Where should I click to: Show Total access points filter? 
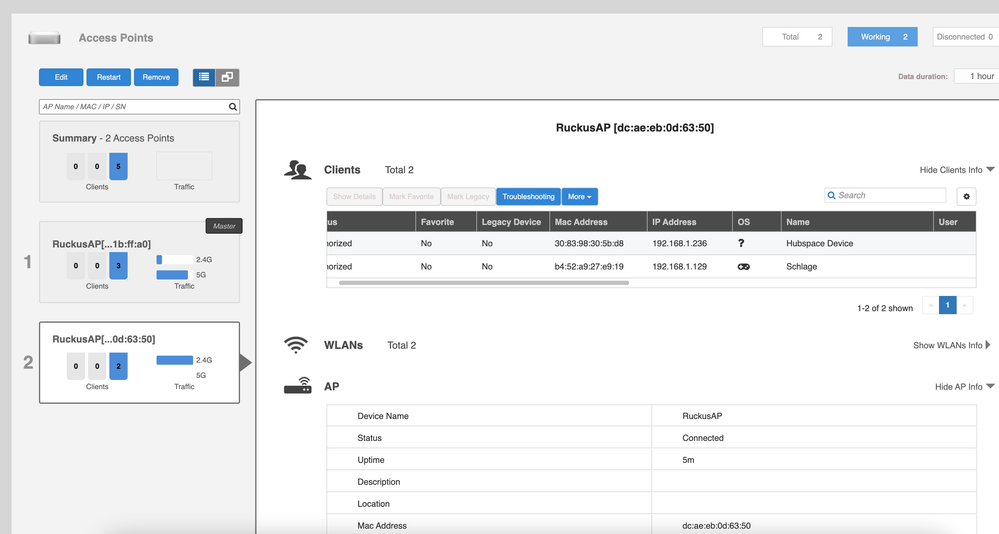click(797, 37)
